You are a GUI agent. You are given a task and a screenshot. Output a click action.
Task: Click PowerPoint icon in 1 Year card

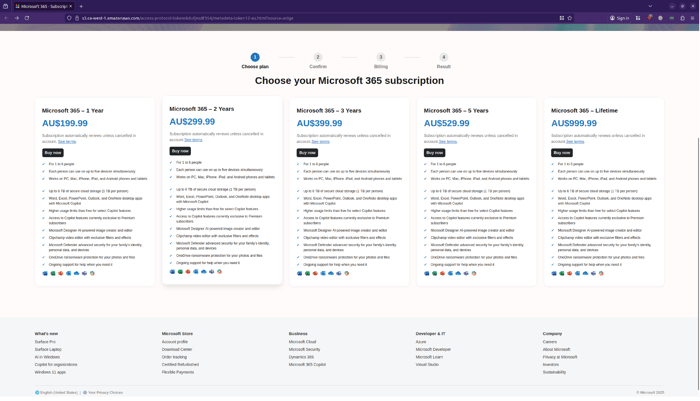[x=61, y=273]
